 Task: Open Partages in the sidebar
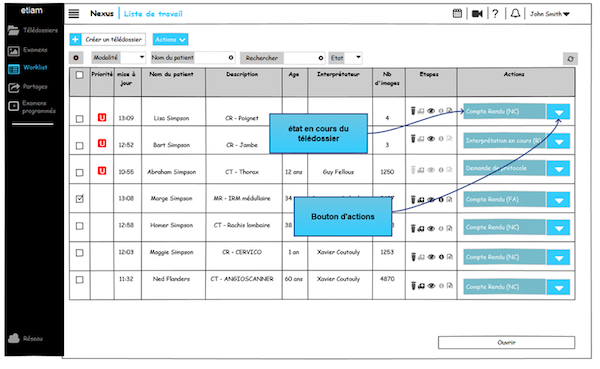pyautogui.click(x=28, y=87)
